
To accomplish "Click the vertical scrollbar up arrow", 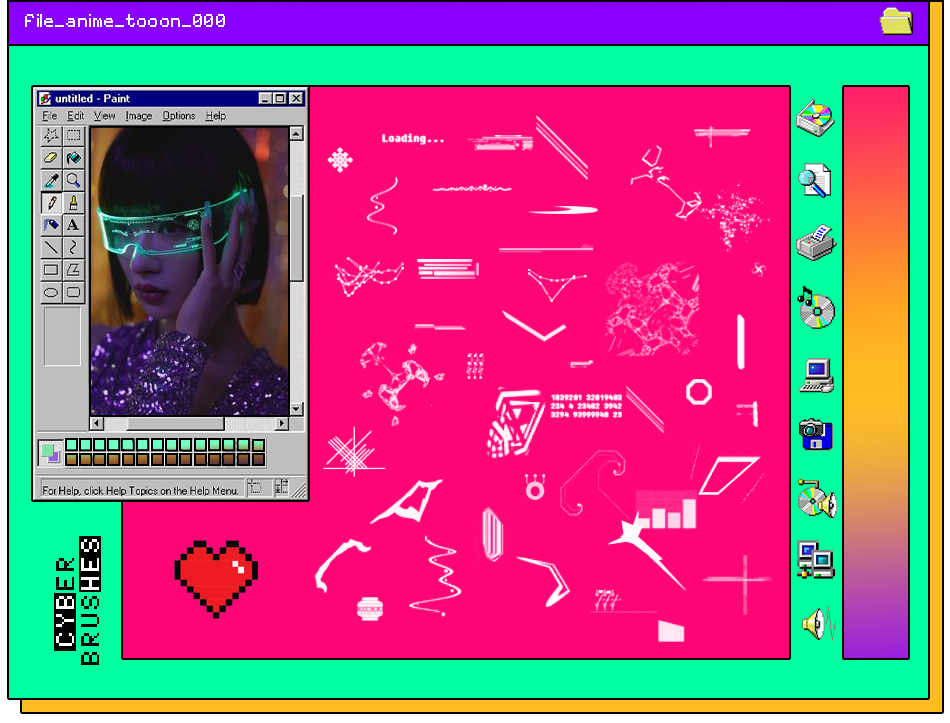I will [296, 134].
